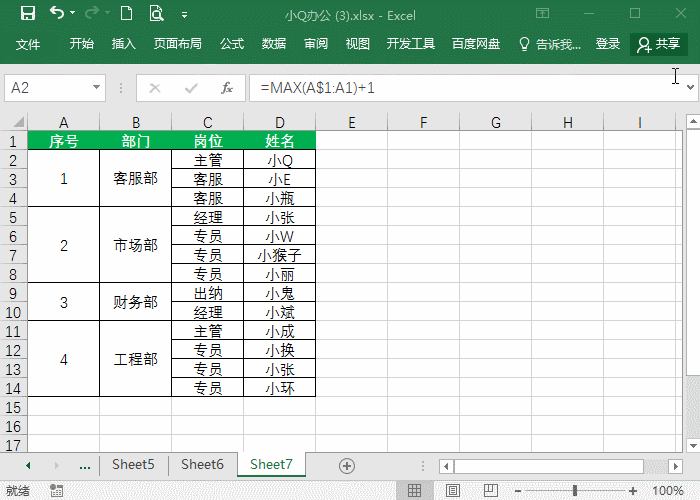Open the 开发工具 tab
Image resolution: width=700 pixels, height=500 pixels.
411,44
